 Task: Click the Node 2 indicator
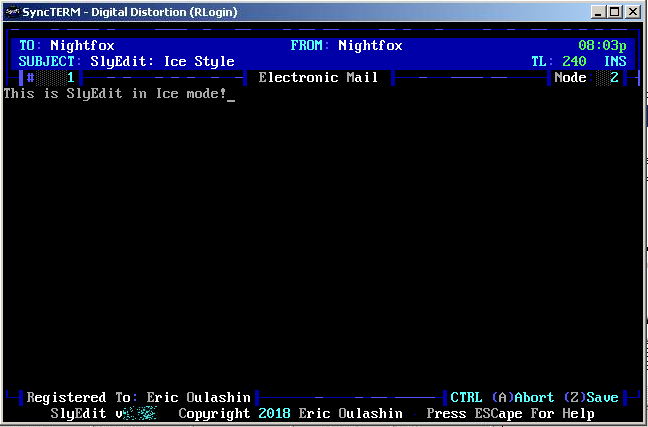coord(586,77)
